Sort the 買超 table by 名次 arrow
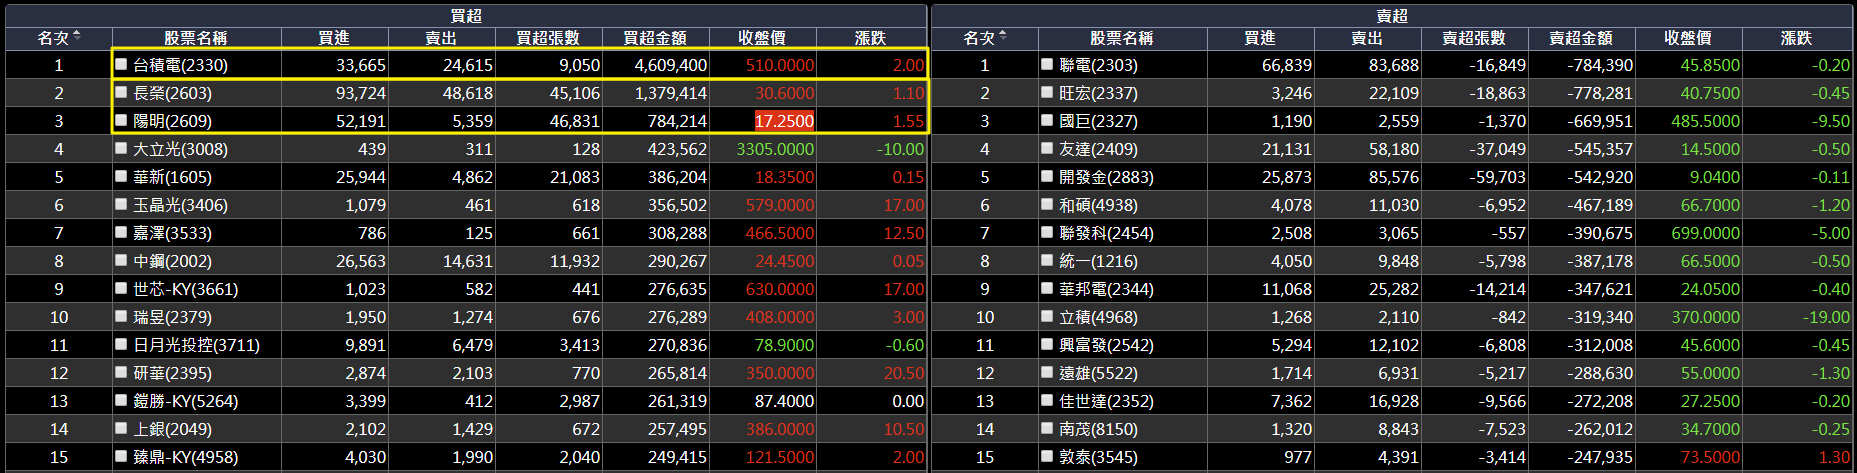Image resolution: width=1857 pixels, height=473 pixels. pos(77,37)
